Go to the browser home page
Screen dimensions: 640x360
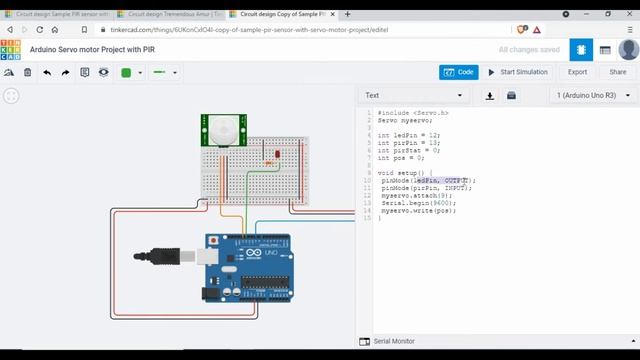[x=55, y=30]
